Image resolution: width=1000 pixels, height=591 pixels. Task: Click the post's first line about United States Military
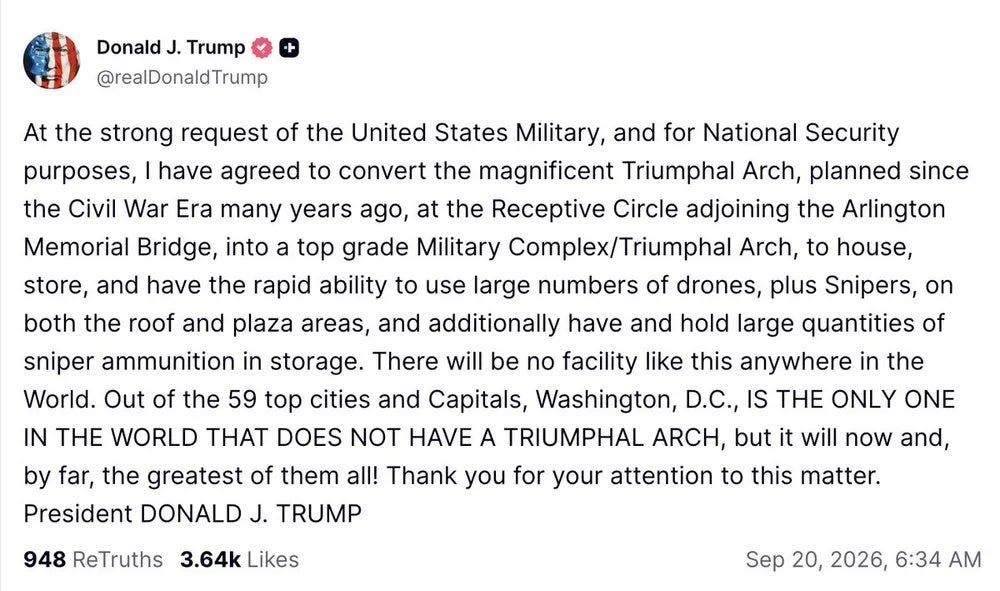tap(461, 133)
